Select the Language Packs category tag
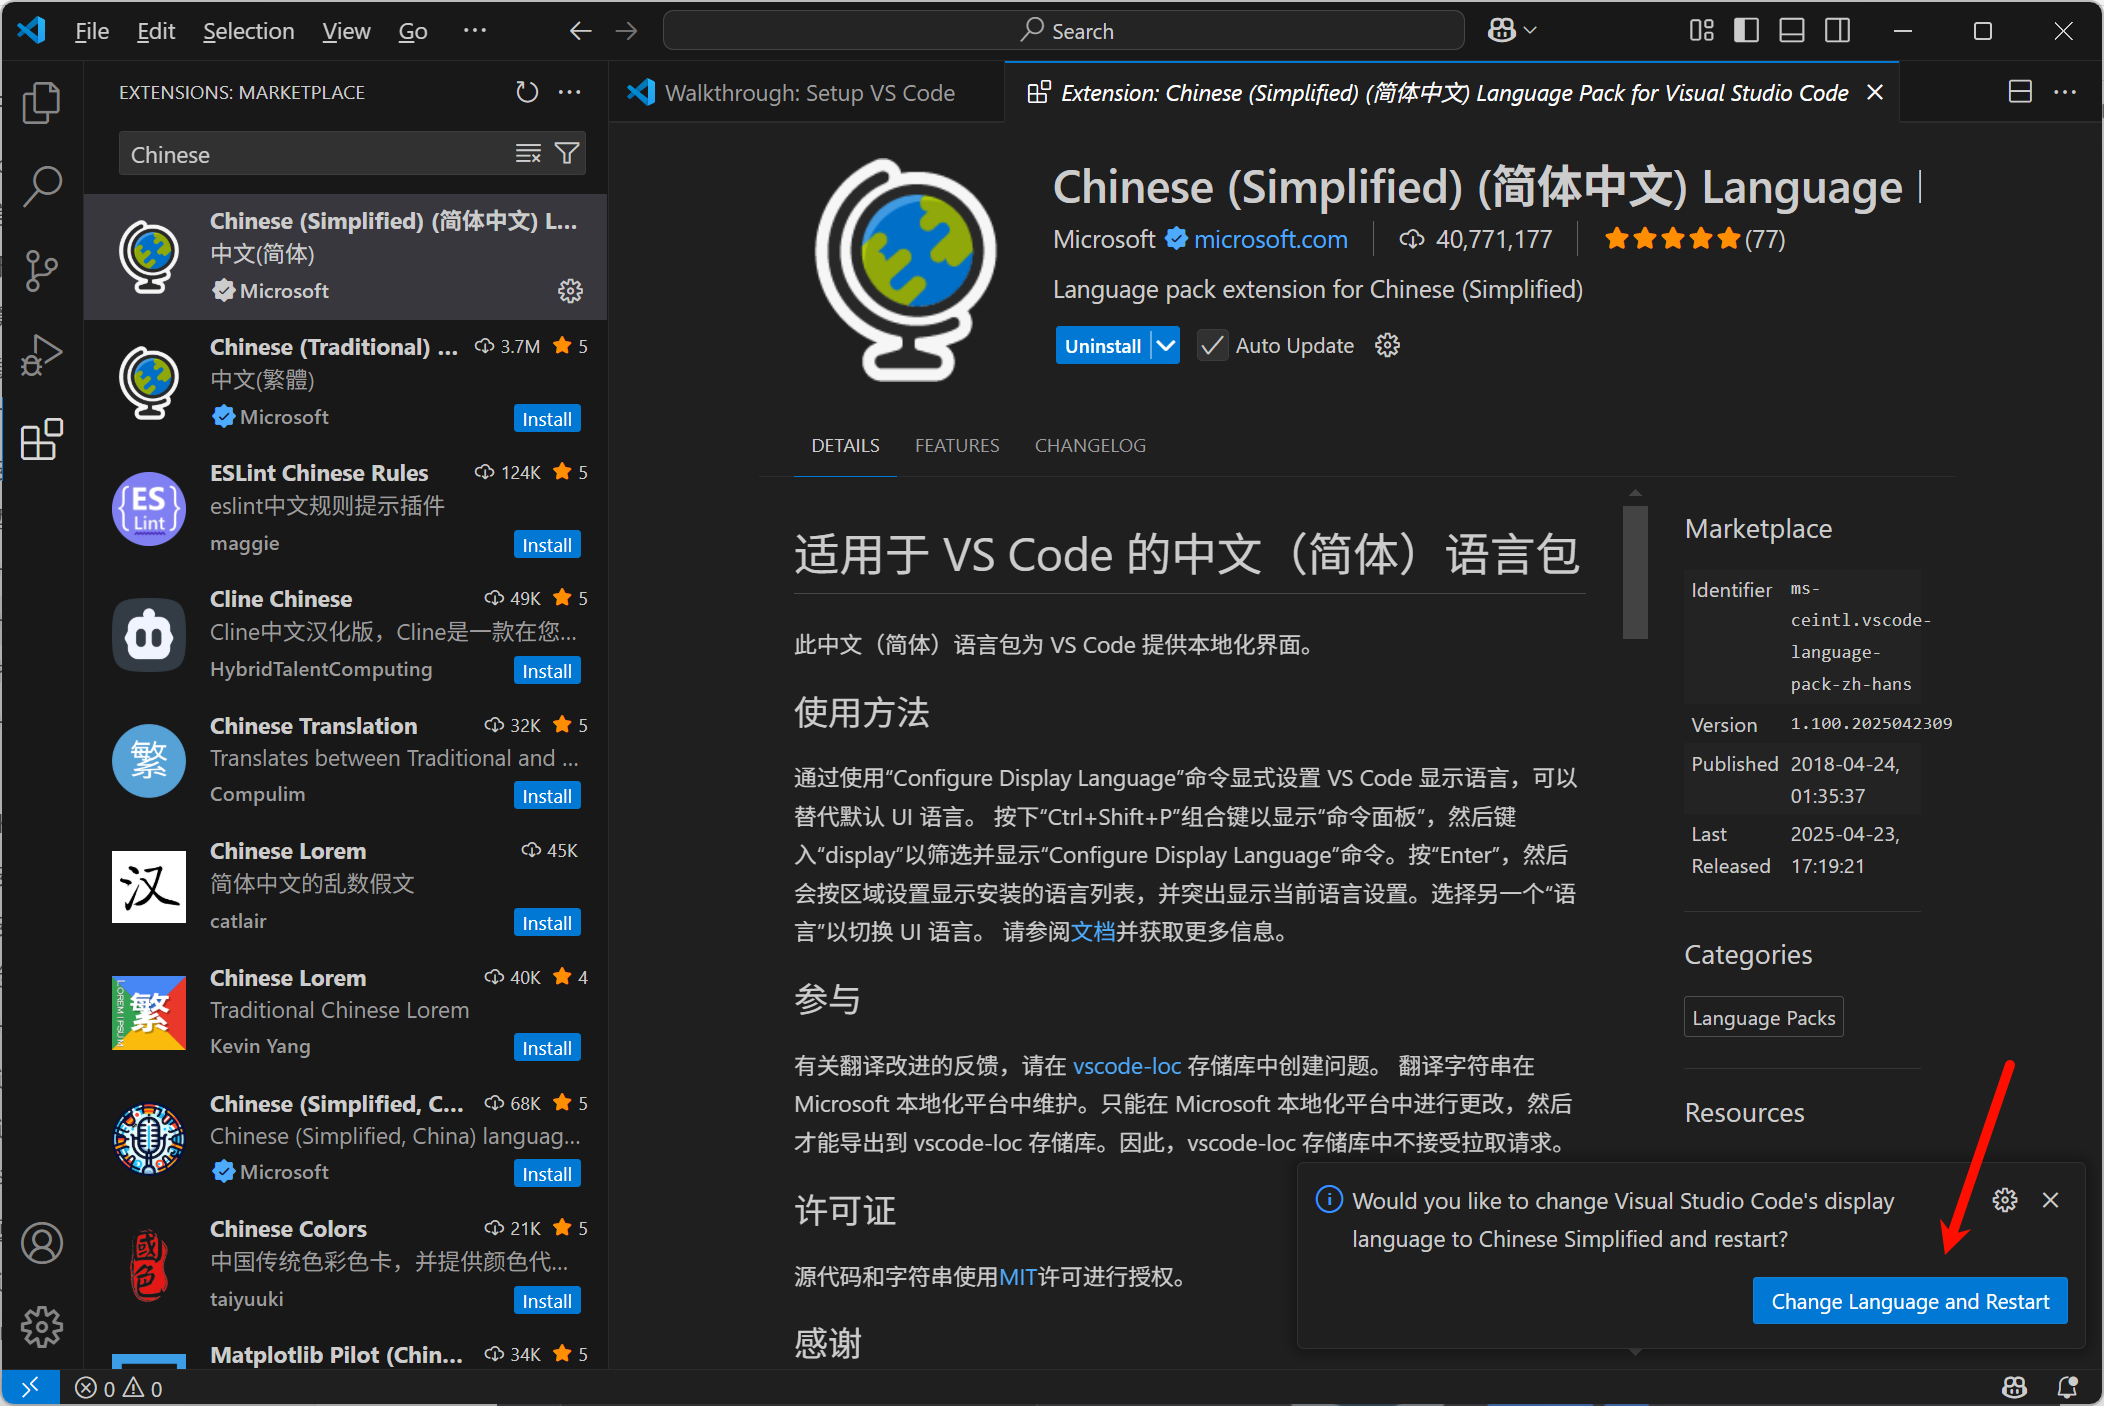 (1764, 1018)
